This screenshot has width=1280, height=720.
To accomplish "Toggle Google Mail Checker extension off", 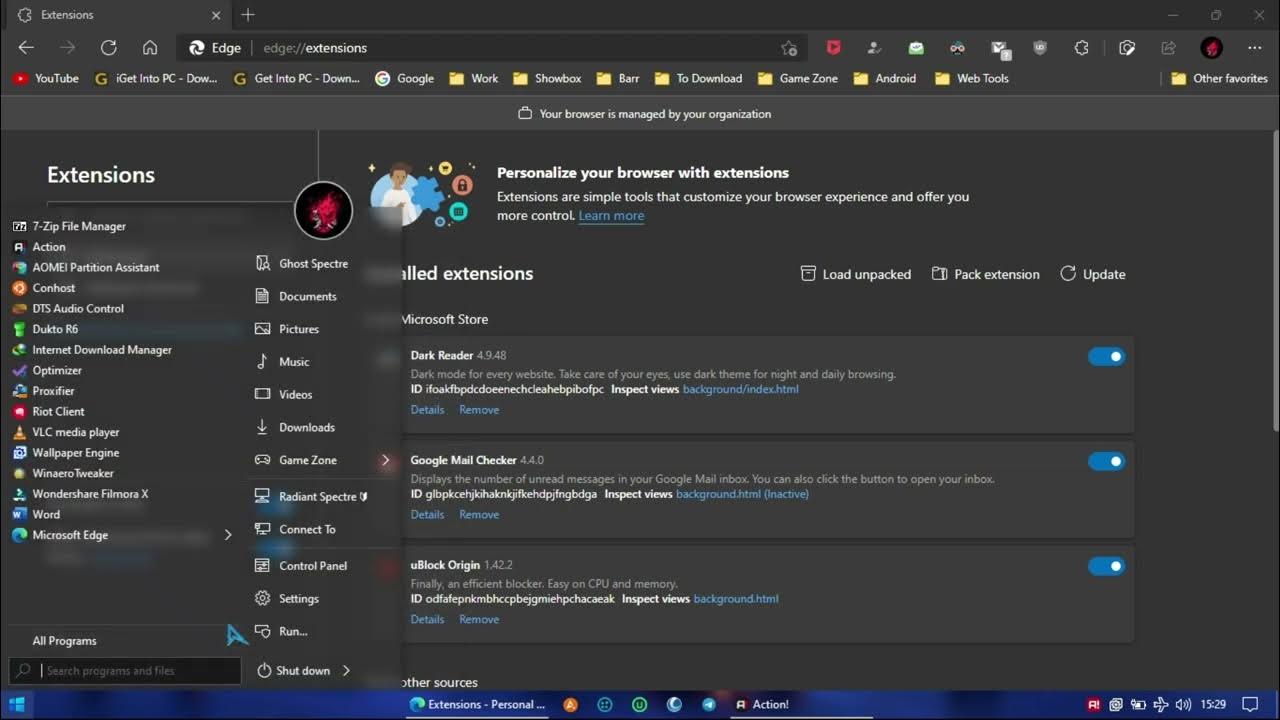I will point(1106,461).
